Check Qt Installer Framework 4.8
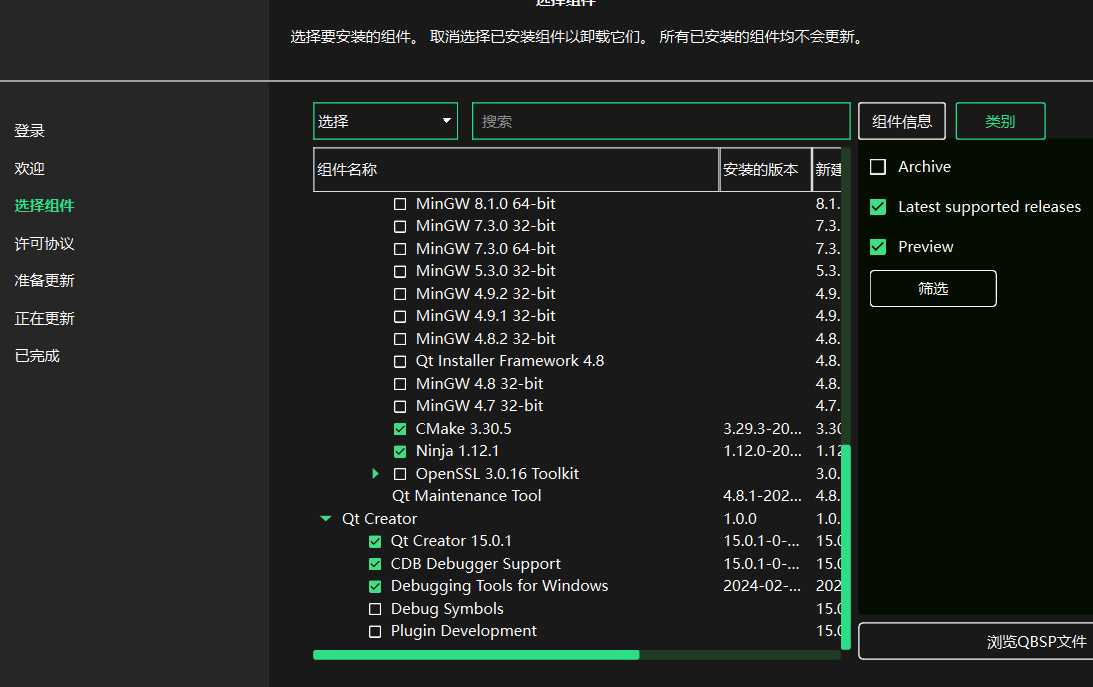This screenshot has height=687, width=1093. point(400,362)
